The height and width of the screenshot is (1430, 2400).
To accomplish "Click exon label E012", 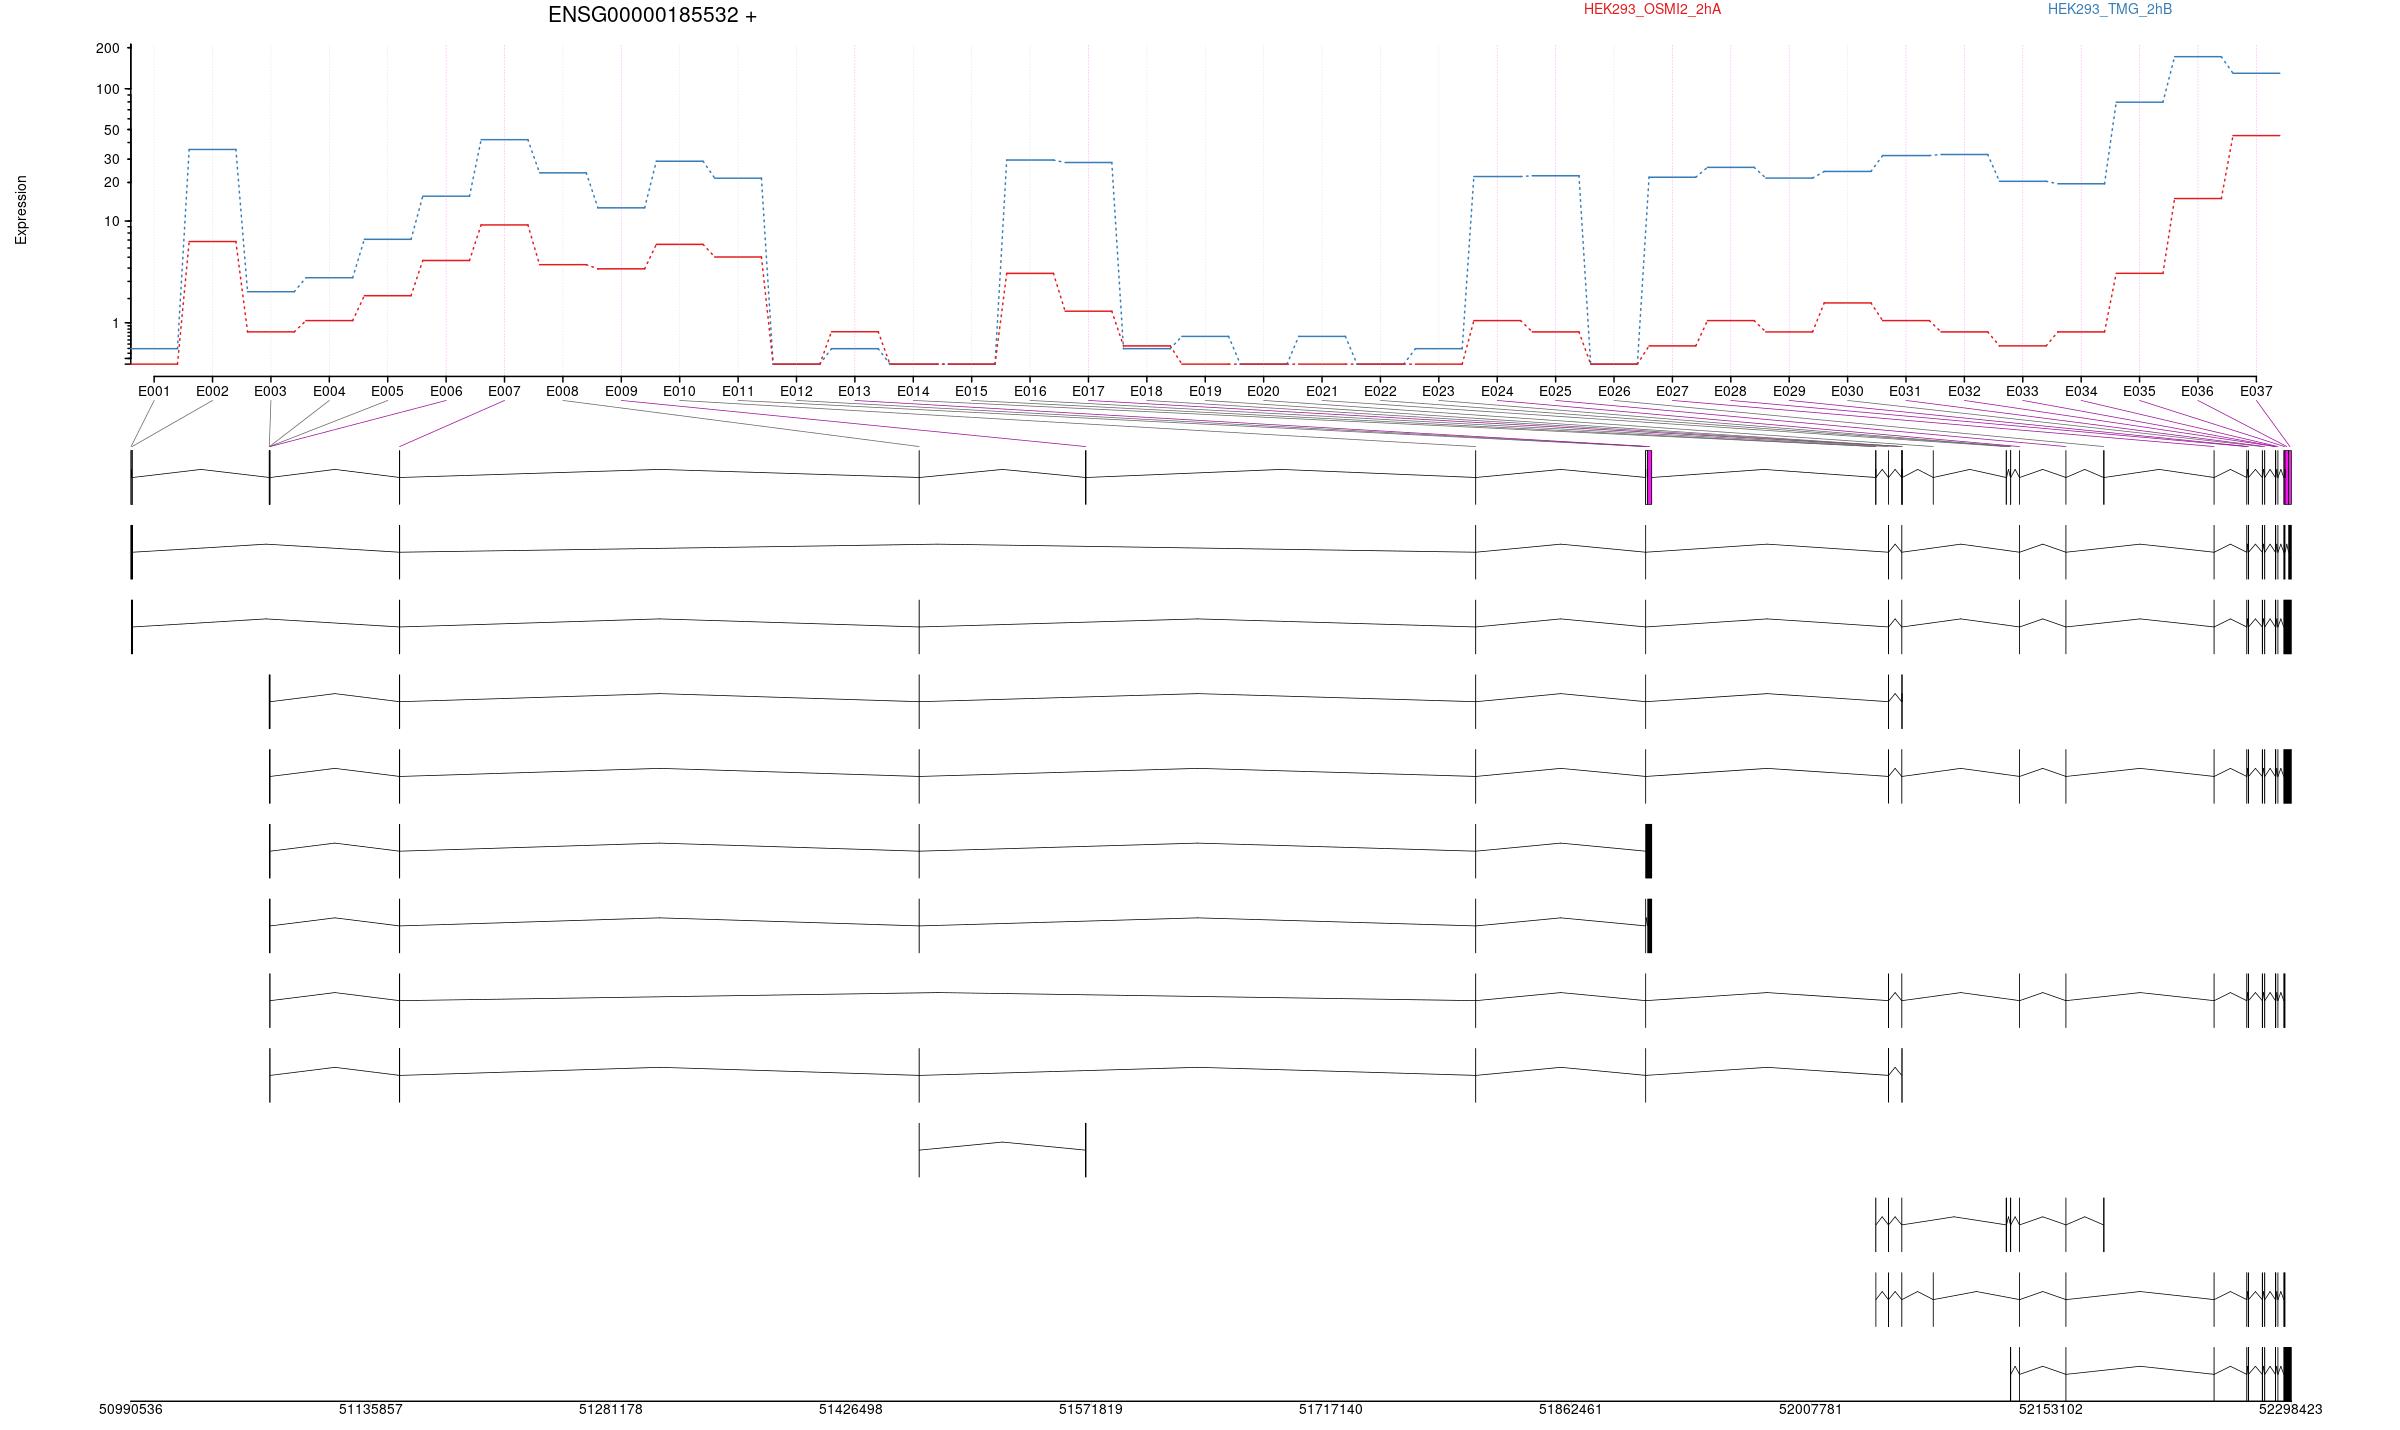I will point(796,391).
